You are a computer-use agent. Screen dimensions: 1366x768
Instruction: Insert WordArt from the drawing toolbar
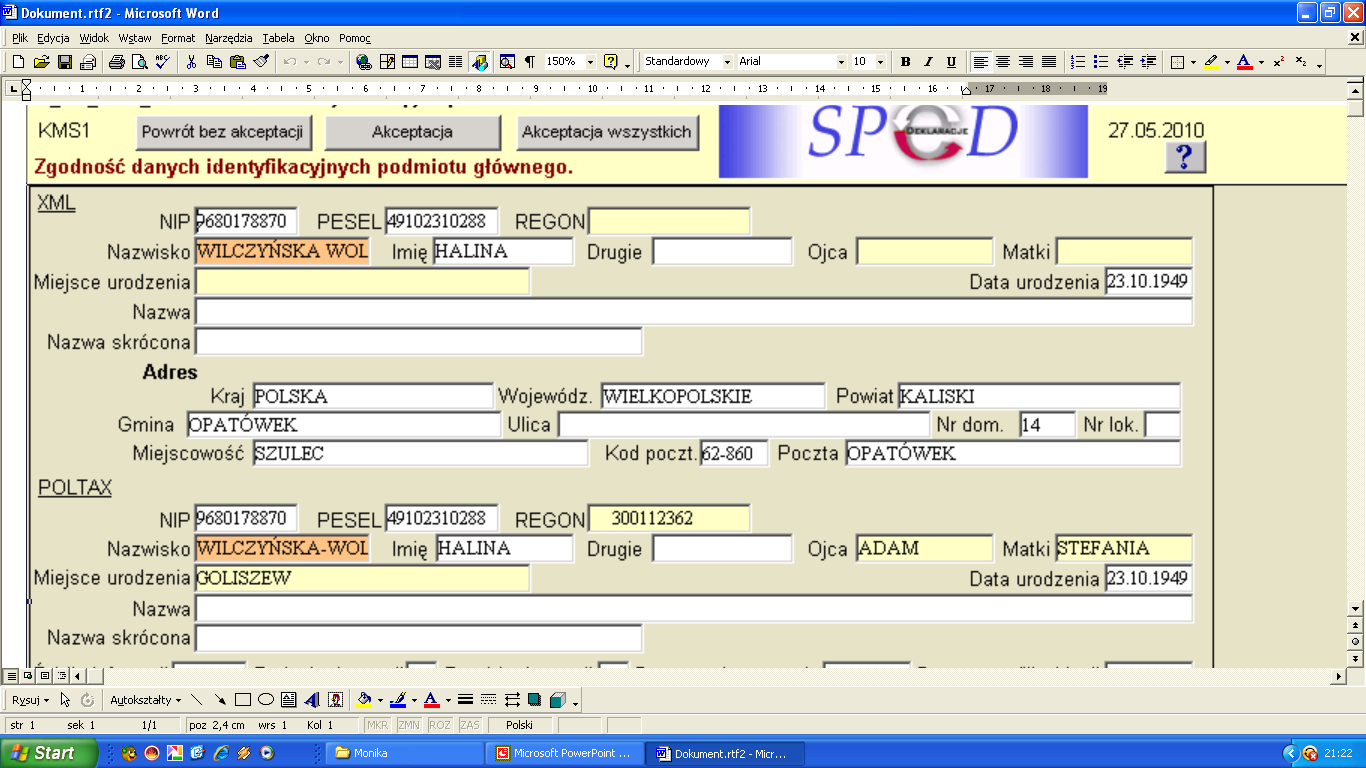click(312, 700)
